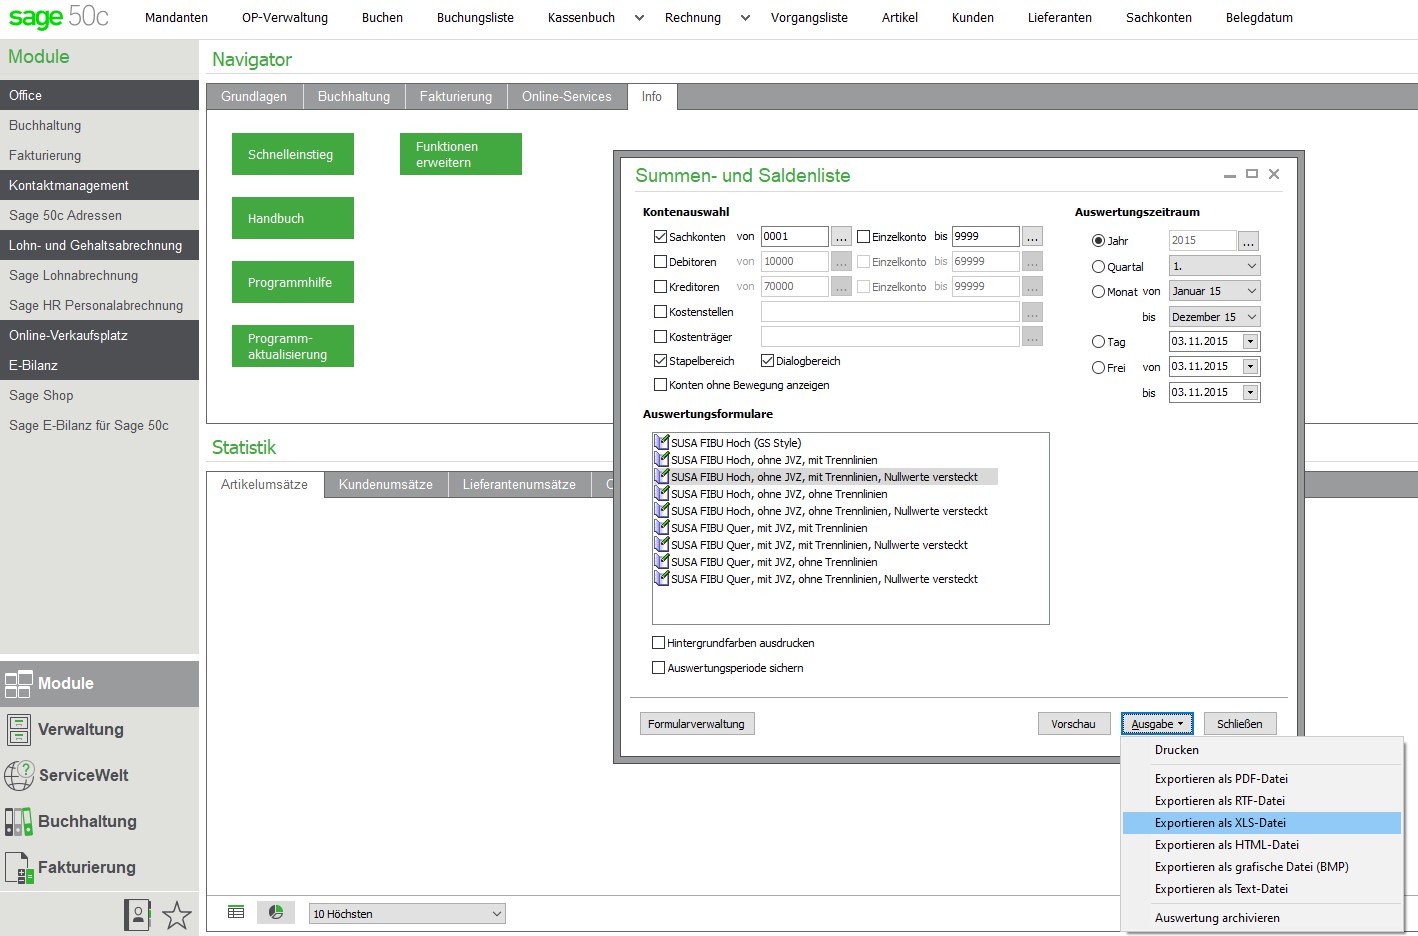Open calendar picker for Frei von date
Viewport: 1418px width, 936px height.
[x=1250, y=367]
